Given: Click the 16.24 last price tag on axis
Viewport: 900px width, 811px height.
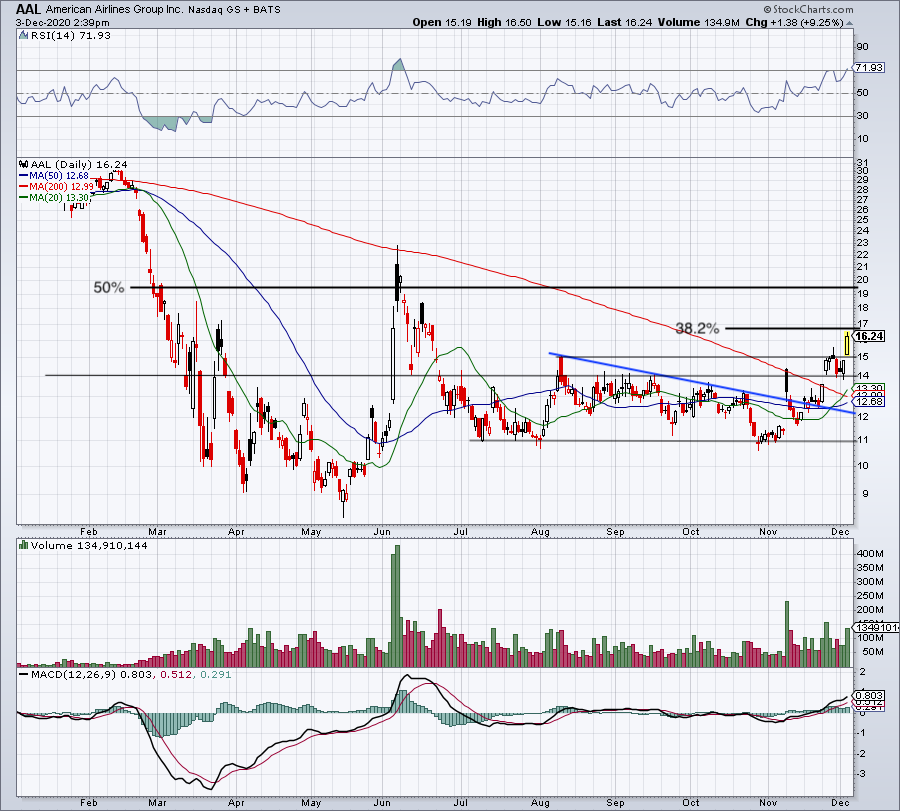Looking at the screenshot, I should (869, 336).
